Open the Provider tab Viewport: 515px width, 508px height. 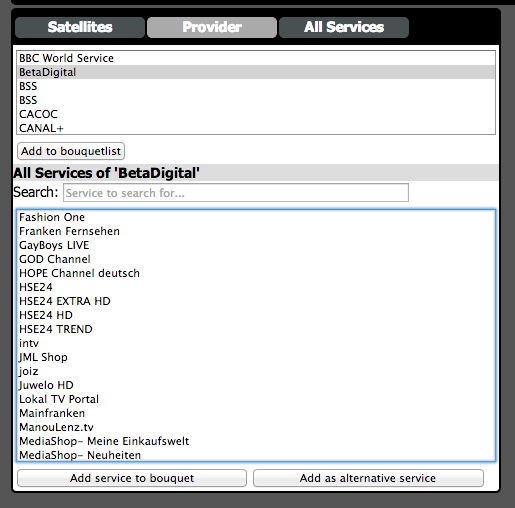click(212, 27)
